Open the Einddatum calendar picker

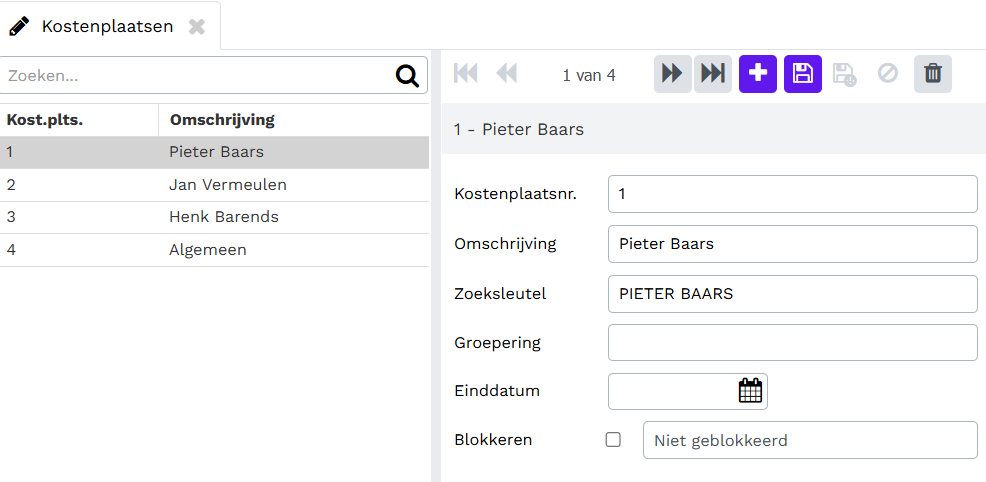pos(750,391)
